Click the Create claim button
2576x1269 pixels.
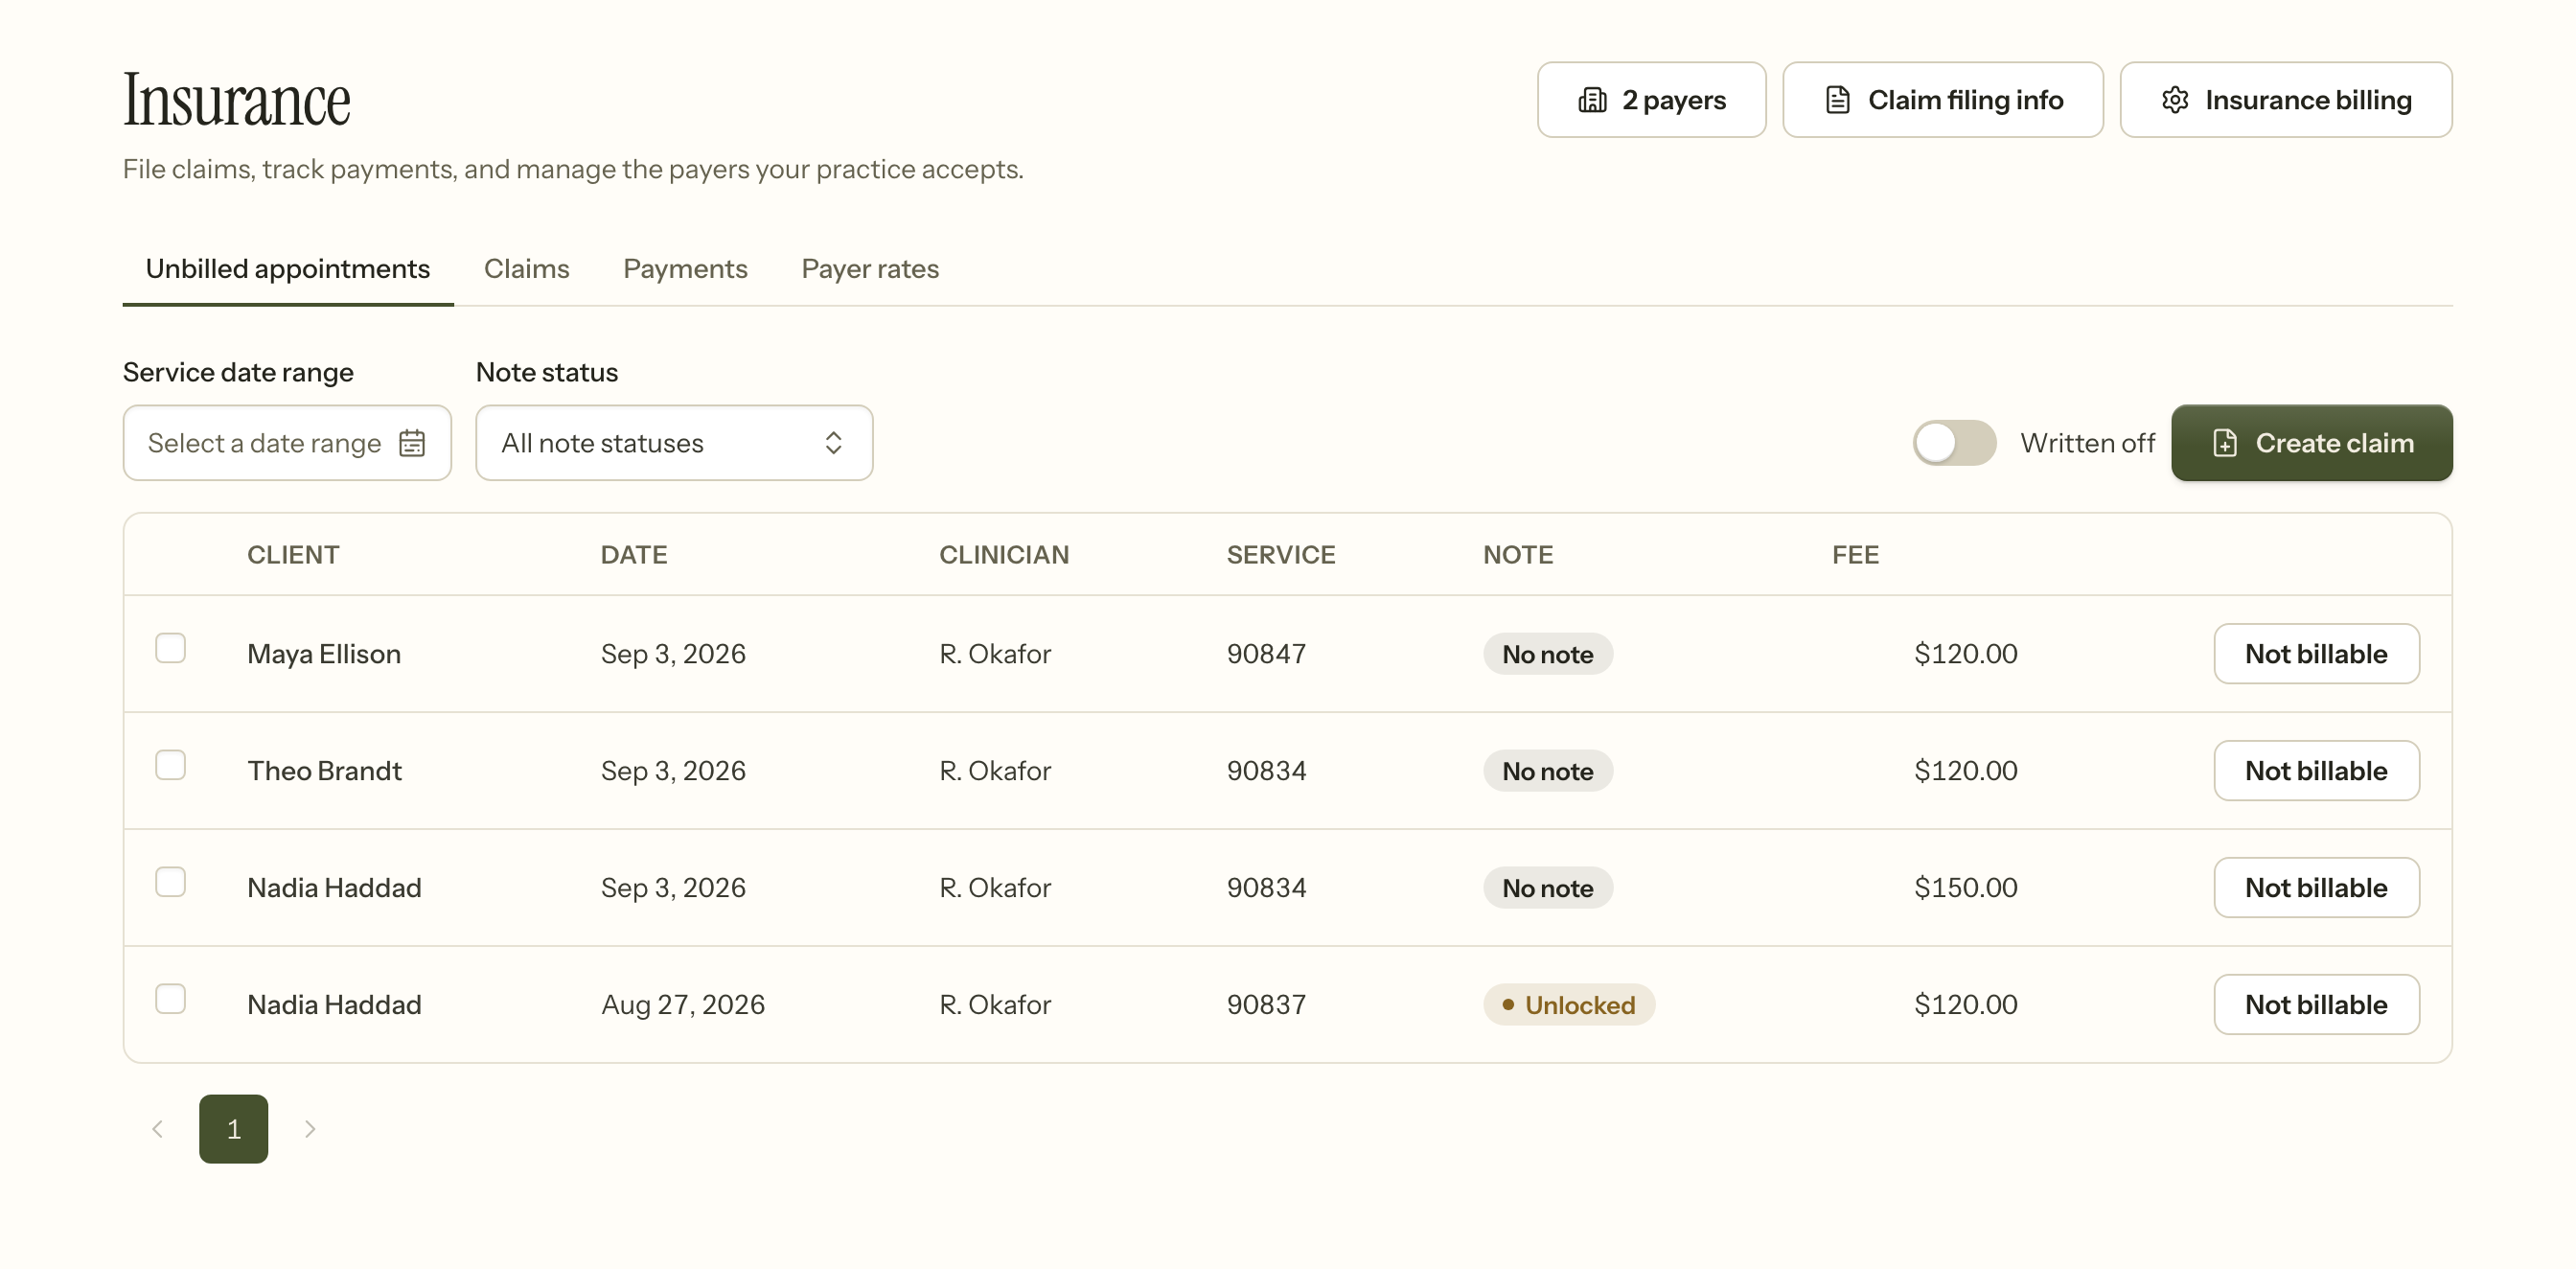tap(2312, 443)
